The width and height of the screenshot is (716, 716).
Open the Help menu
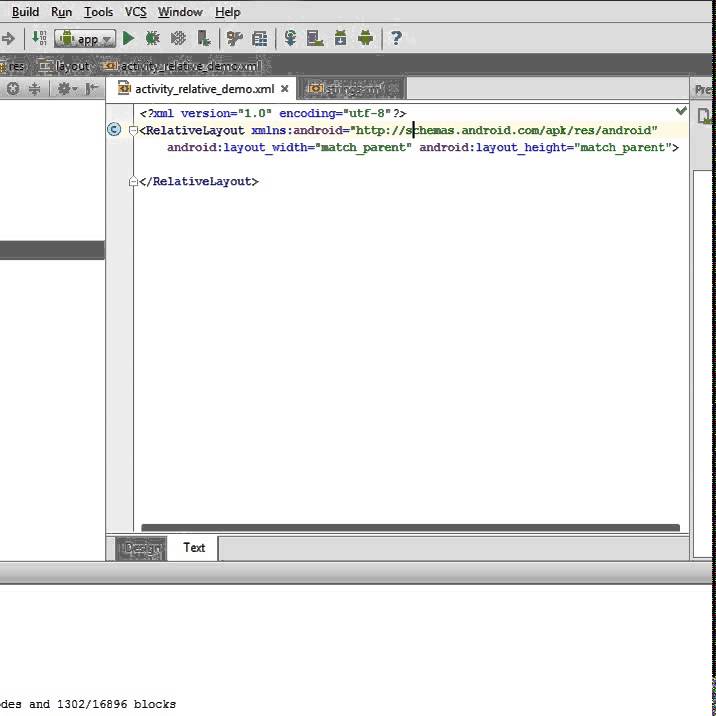click(x=227, y=12)
